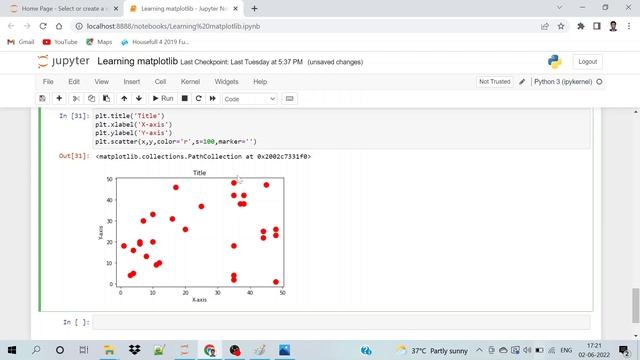Insert cell below with plus icon
This screenshot has width=640, height=360.
pos(59,98)
